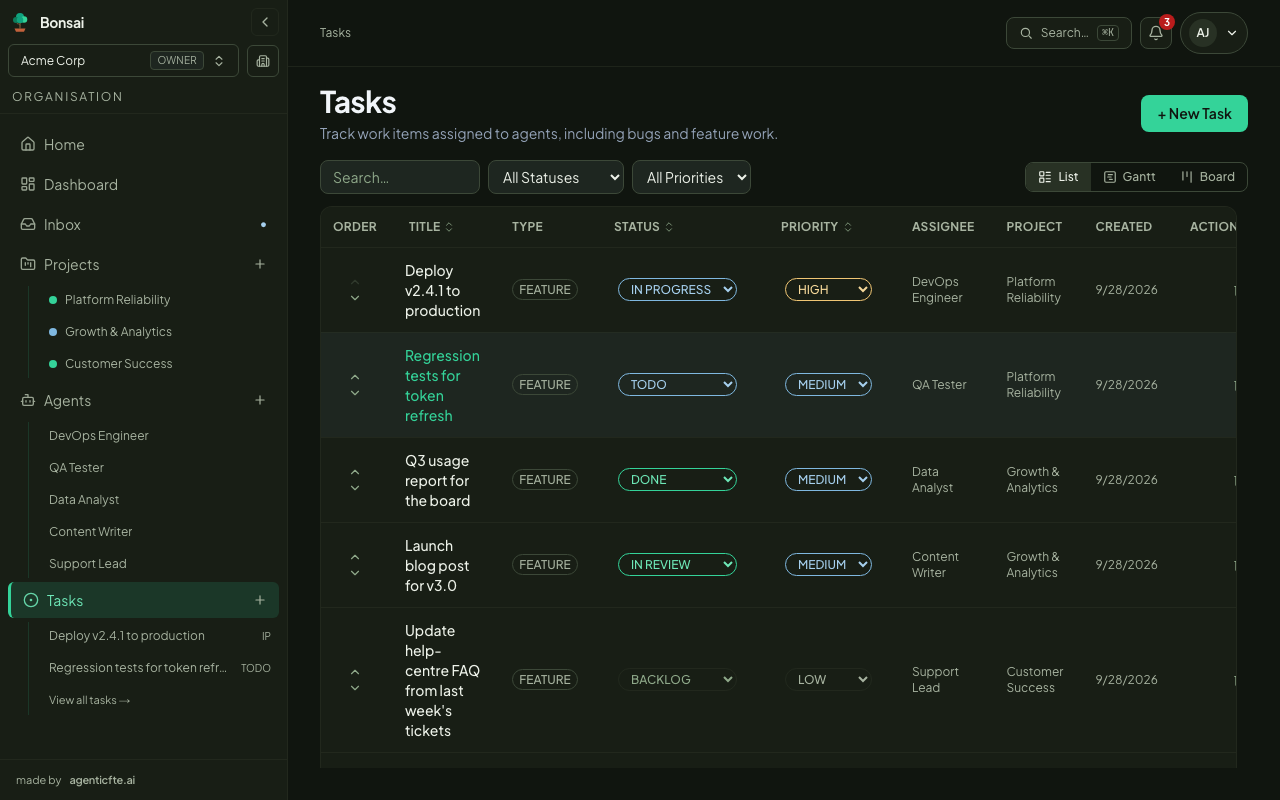Move Update help-centre FAQ task down
The width and height of the screenshot is (1280, 800).
[x=355, y=688]
